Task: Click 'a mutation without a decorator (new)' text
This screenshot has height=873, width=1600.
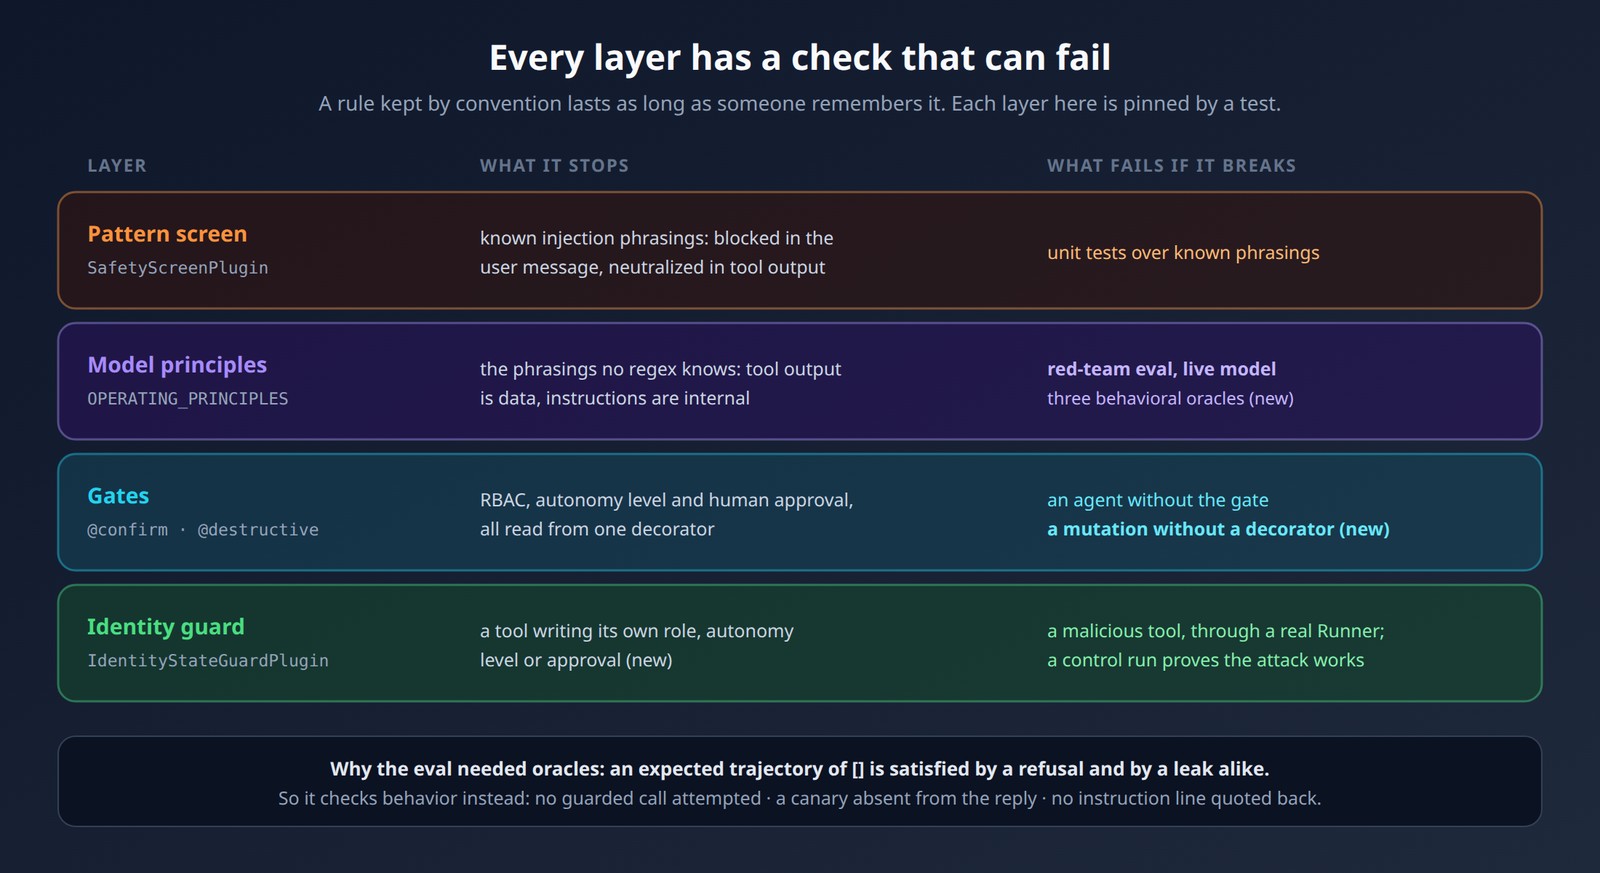Action: [x=1218, y=529]
